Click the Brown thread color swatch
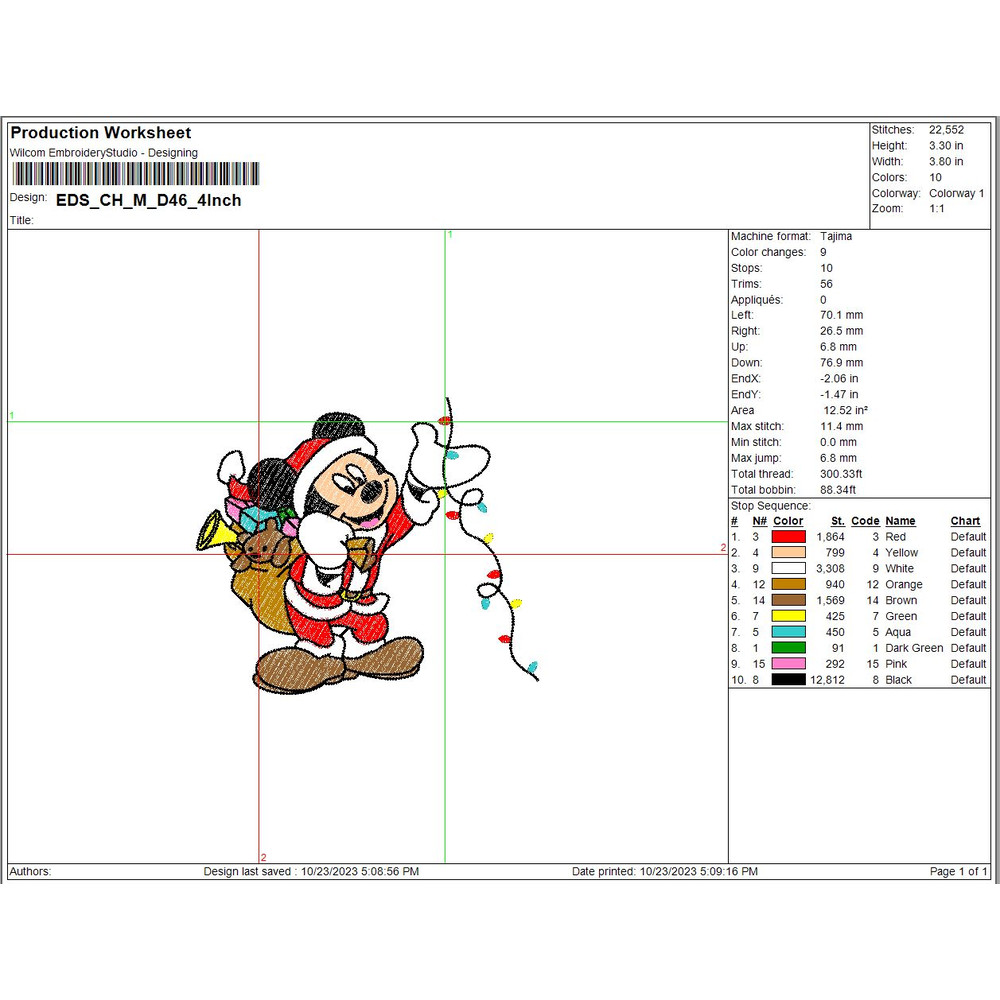This screenshot has height=1000, width=1000. coord(788,601)
